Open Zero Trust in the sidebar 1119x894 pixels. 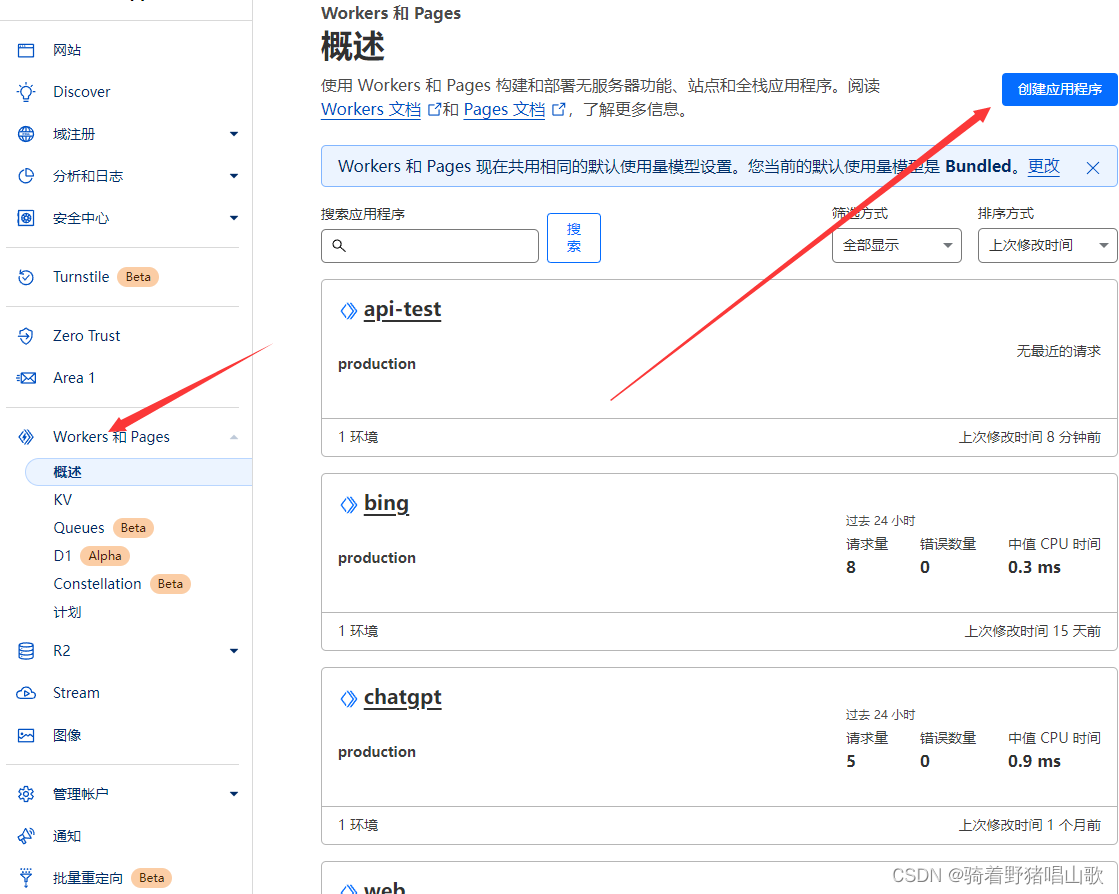86,336
